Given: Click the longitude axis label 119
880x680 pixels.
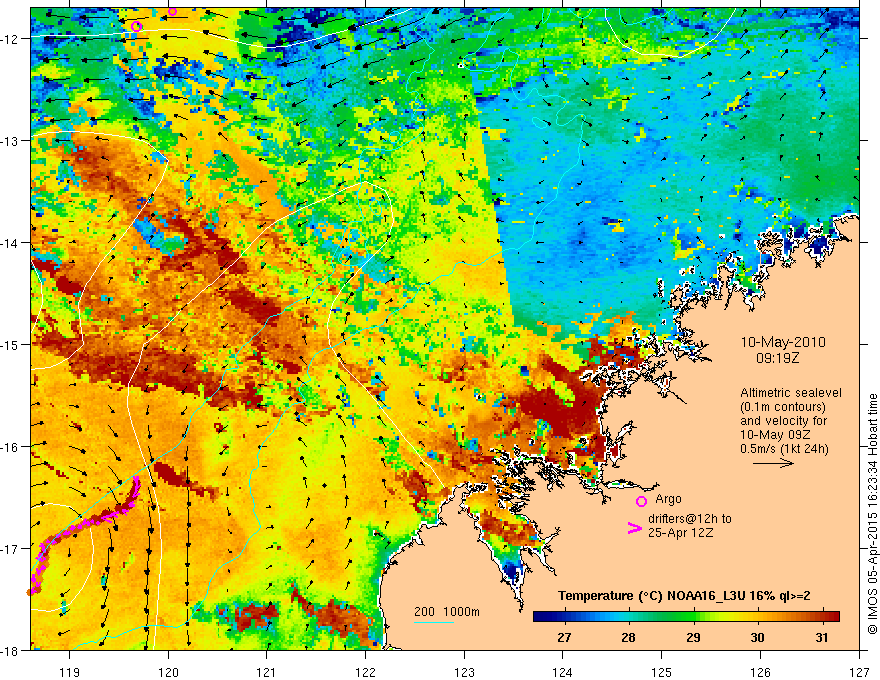Looking at the screenshot, I should [70, 672].
